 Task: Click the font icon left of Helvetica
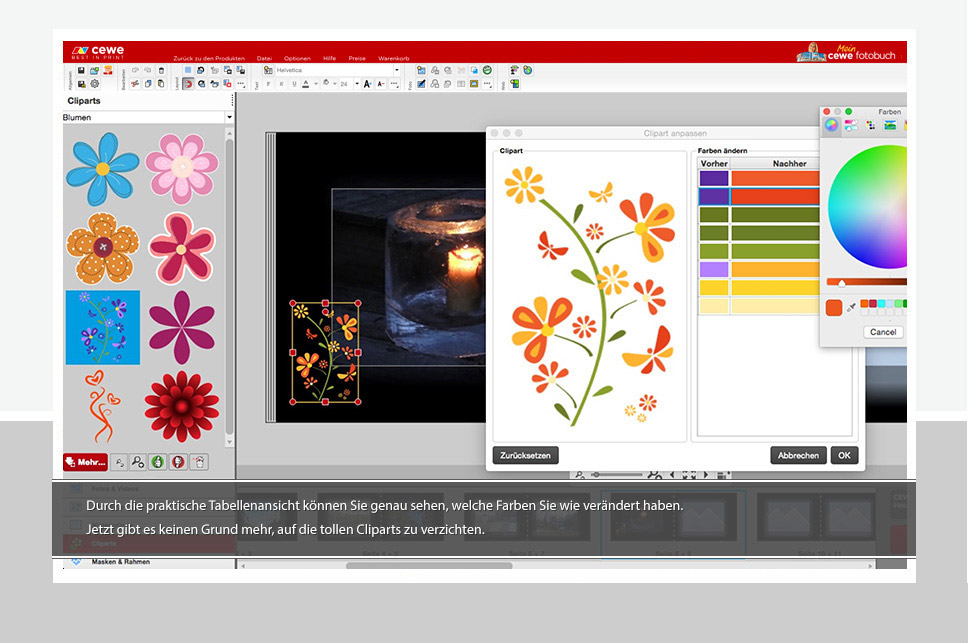268,70
